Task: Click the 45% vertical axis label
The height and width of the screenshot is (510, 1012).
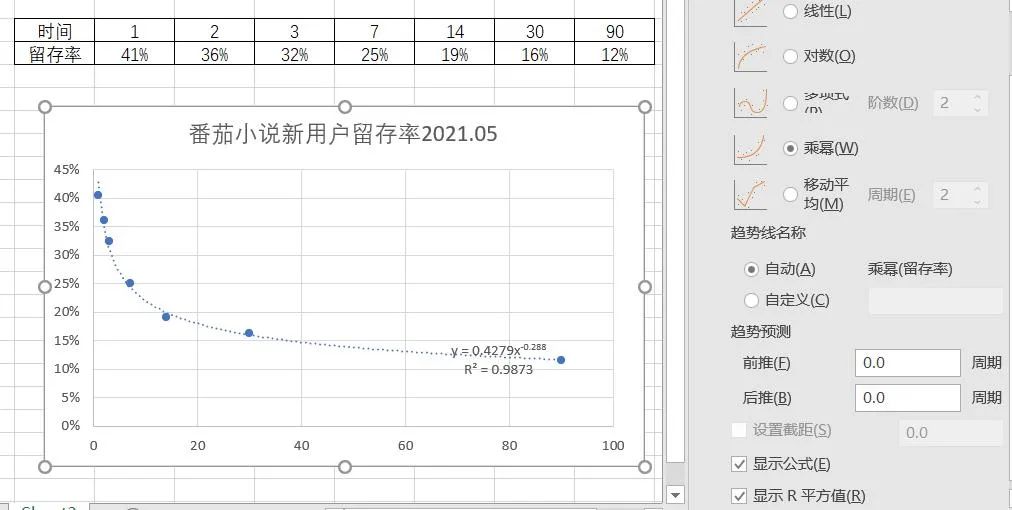Action: 66,169
